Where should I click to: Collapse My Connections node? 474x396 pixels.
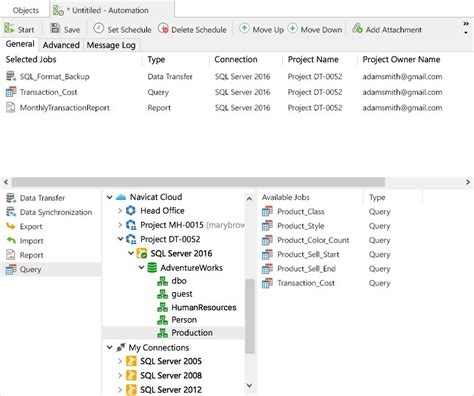coord(110,347)
